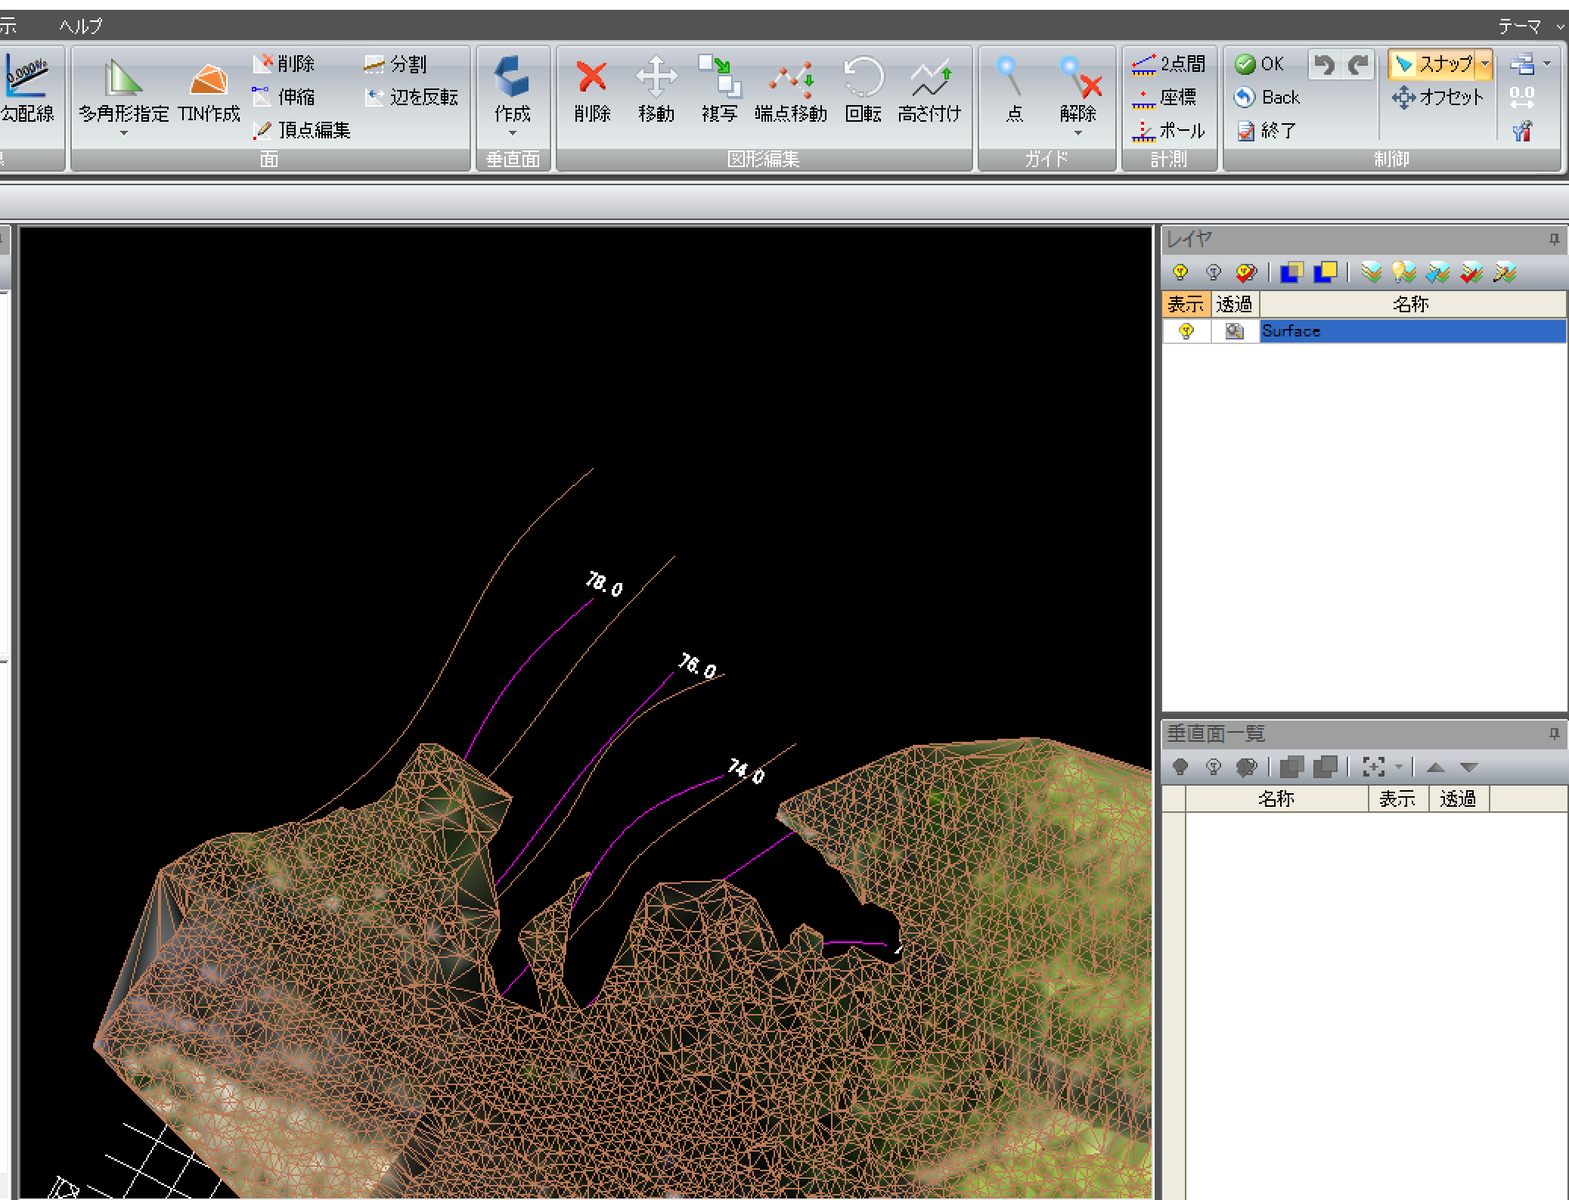Open the テーマ theme dropdown
This screenshot has width=1569, height=1200.
point(1530,26)
